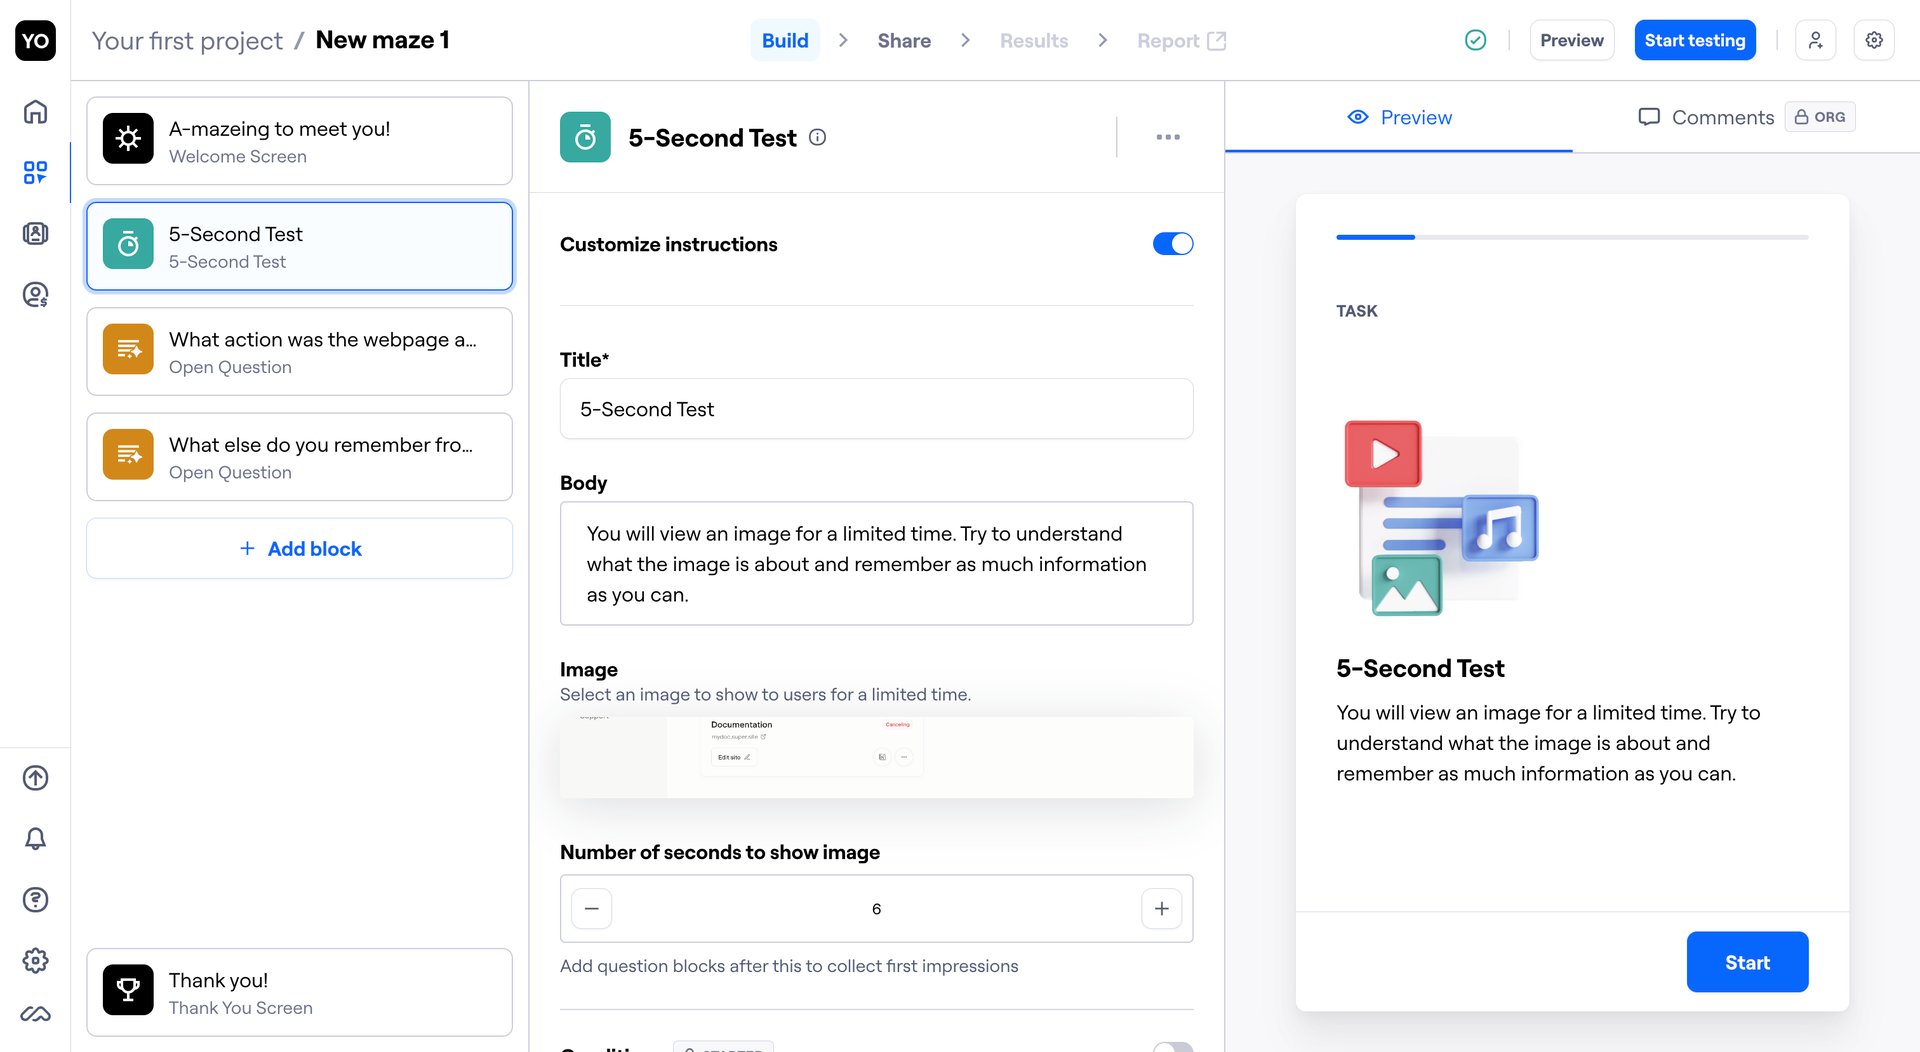Open help using the question mark icon

[35, 900]
